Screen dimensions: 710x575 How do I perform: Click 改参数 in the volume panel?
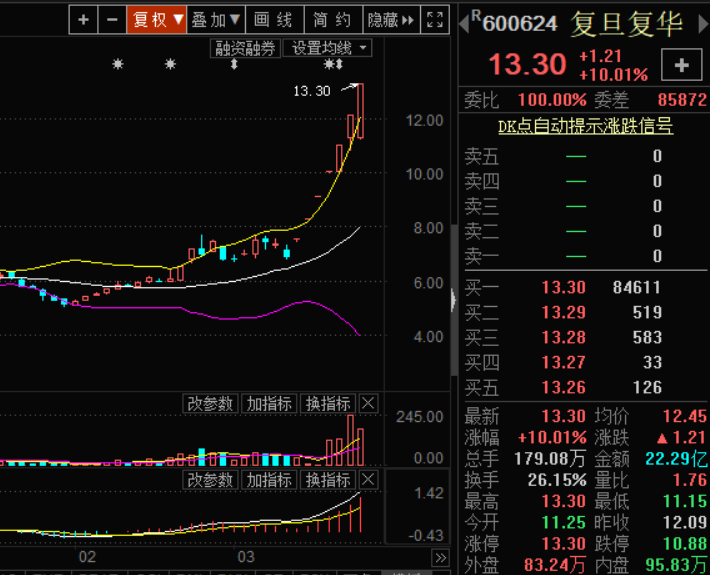click(210, 403)
